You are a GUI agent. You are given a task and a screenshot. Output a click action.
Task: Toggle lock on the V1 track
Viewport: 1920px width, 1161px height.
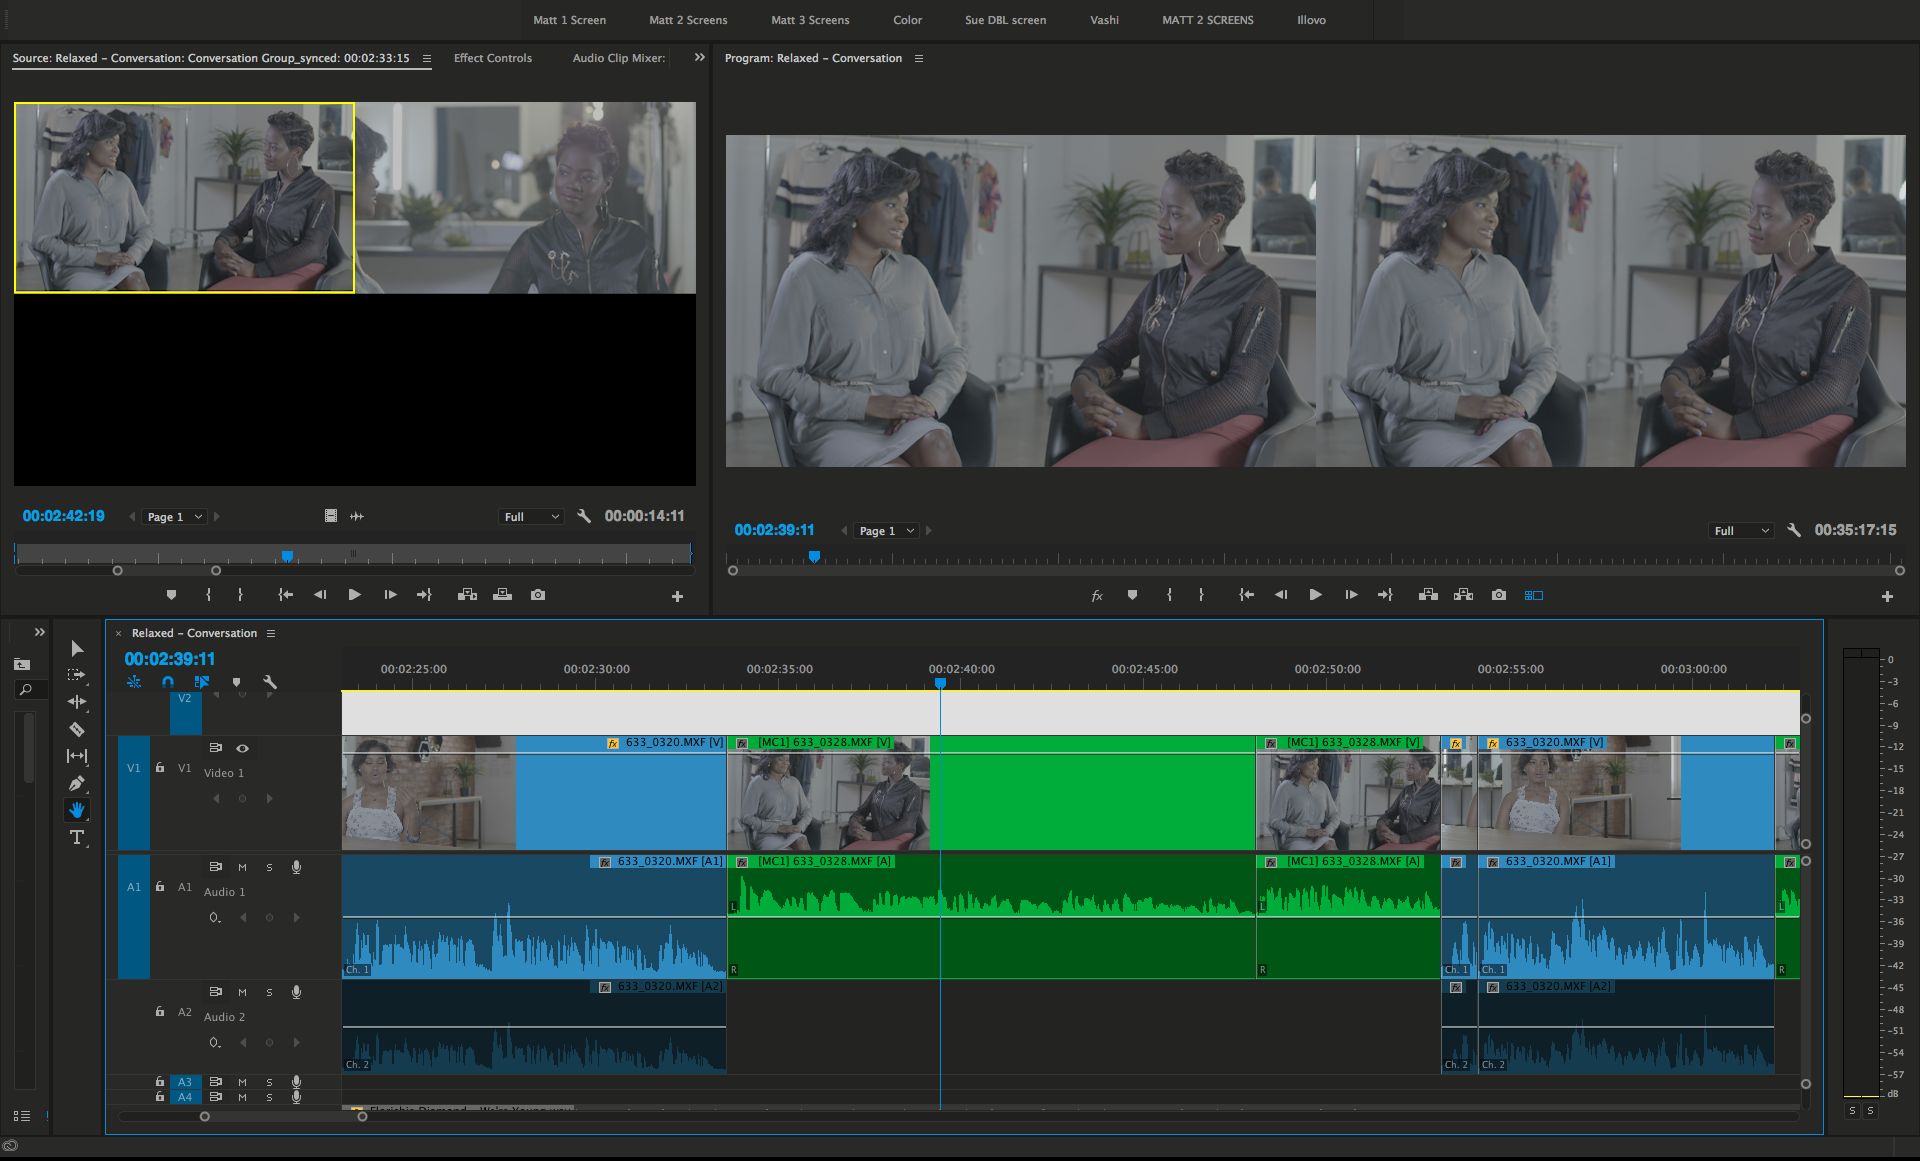click(x=160, y=767)
